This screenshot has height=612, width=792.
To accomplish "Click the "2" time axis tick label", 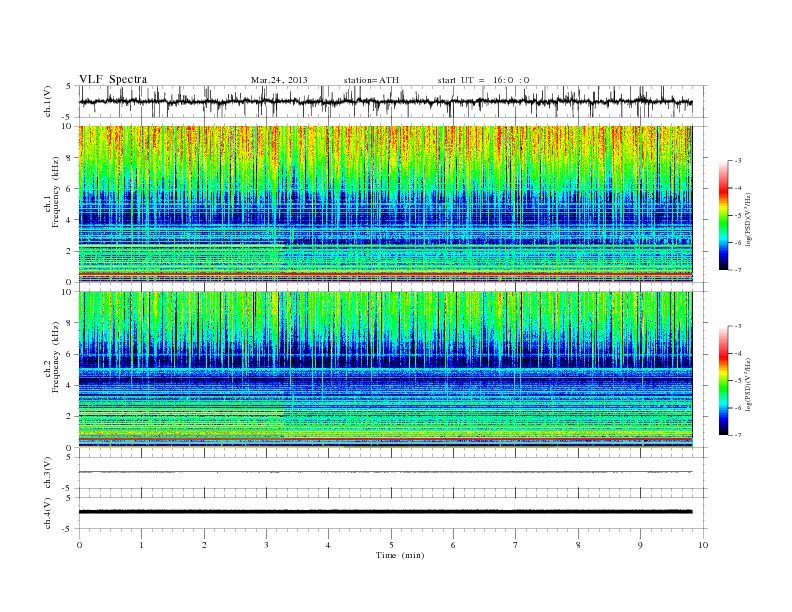I will [204, 545].
